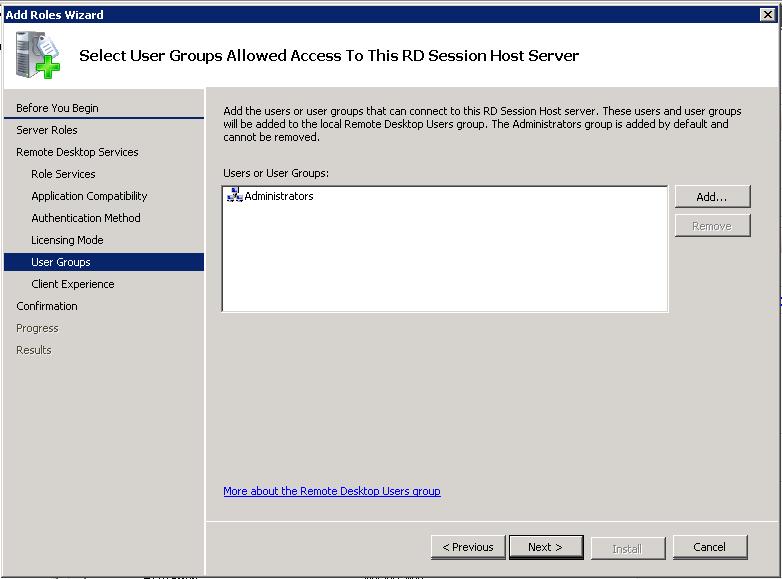This screenshot has width=782, height=579.
Task: Click the Administrators group icon in list
Action: (x=235, y=196)
